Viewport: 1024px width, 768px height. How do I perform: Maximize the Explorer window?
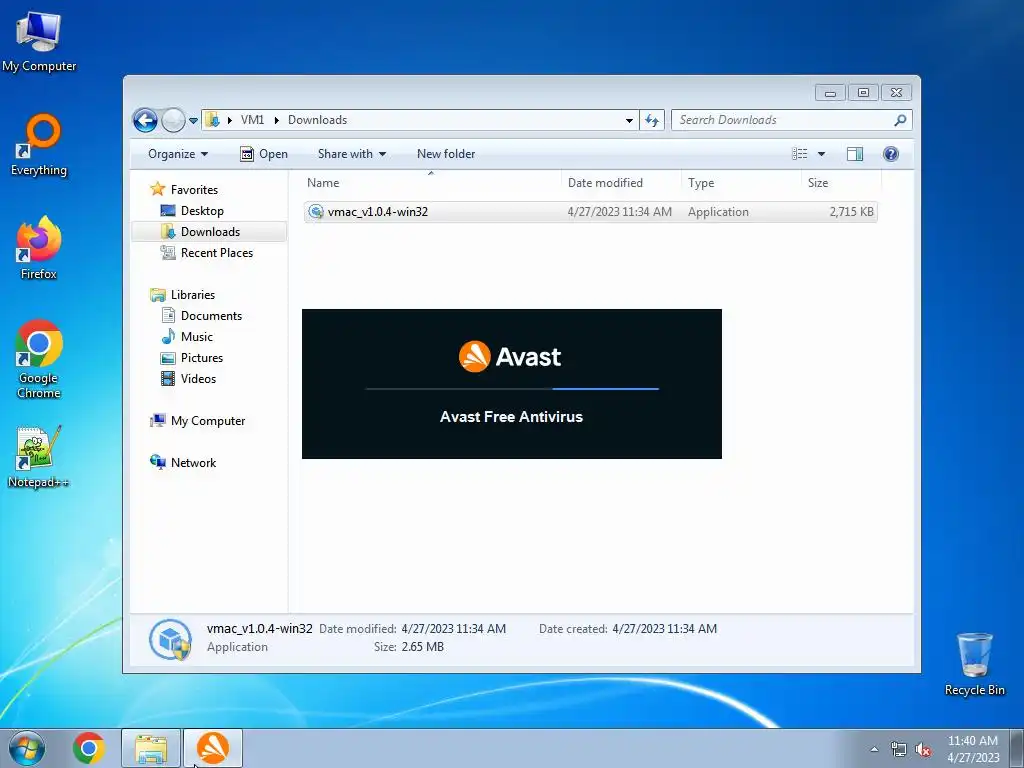(x=863, y=93)
